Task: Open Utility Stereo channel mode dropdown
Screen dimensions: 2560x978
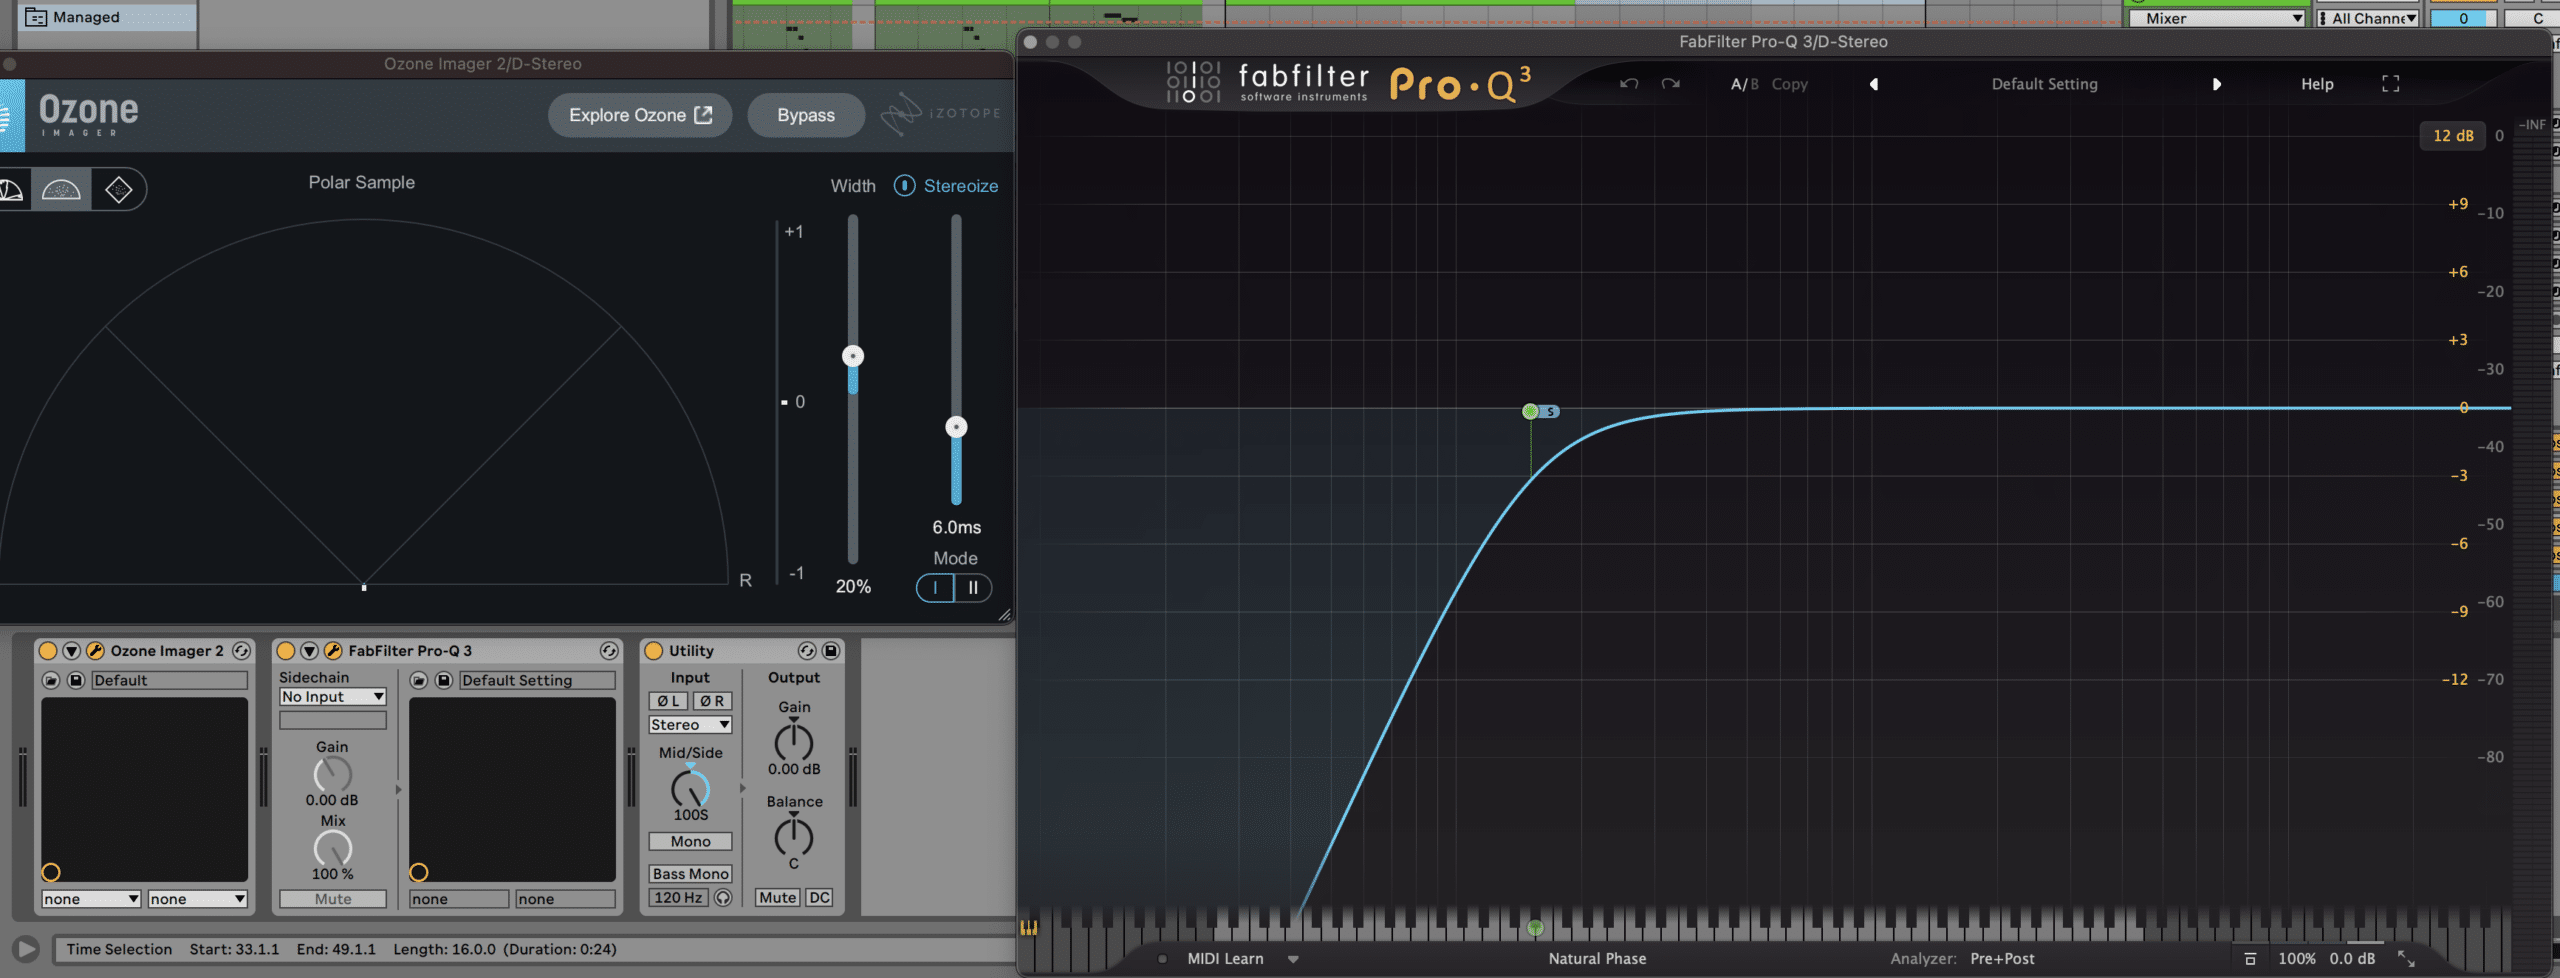Action: point(690,725)
